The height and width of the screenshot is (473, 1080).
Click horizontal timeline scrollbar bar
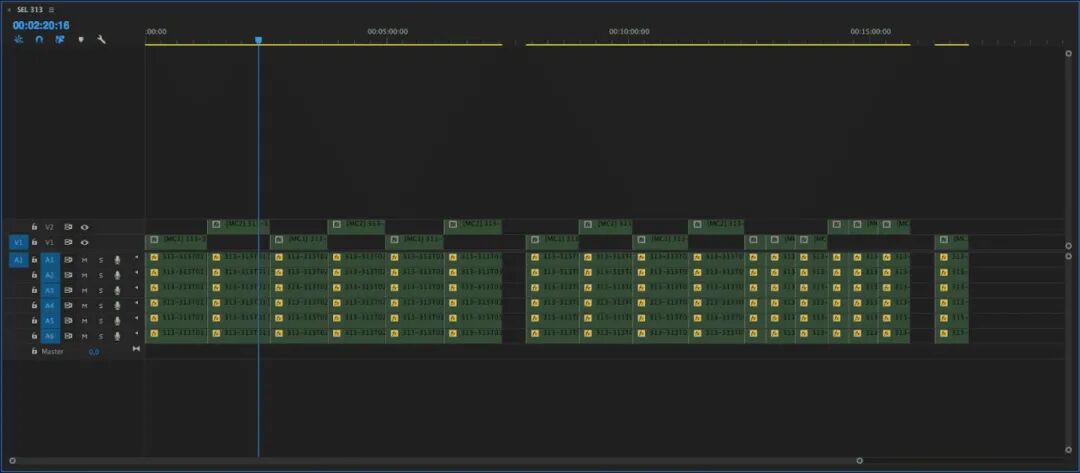435,461
